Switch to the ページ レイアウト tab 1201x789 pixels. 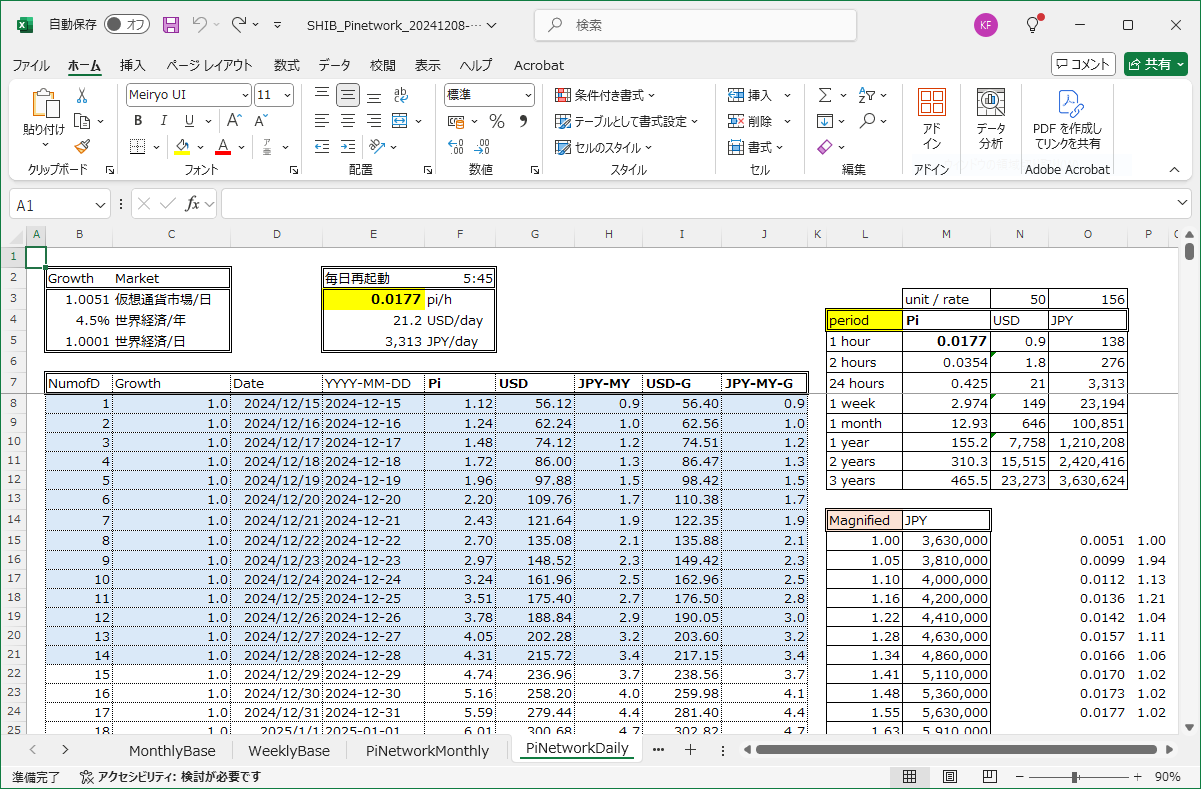(209, 65)
